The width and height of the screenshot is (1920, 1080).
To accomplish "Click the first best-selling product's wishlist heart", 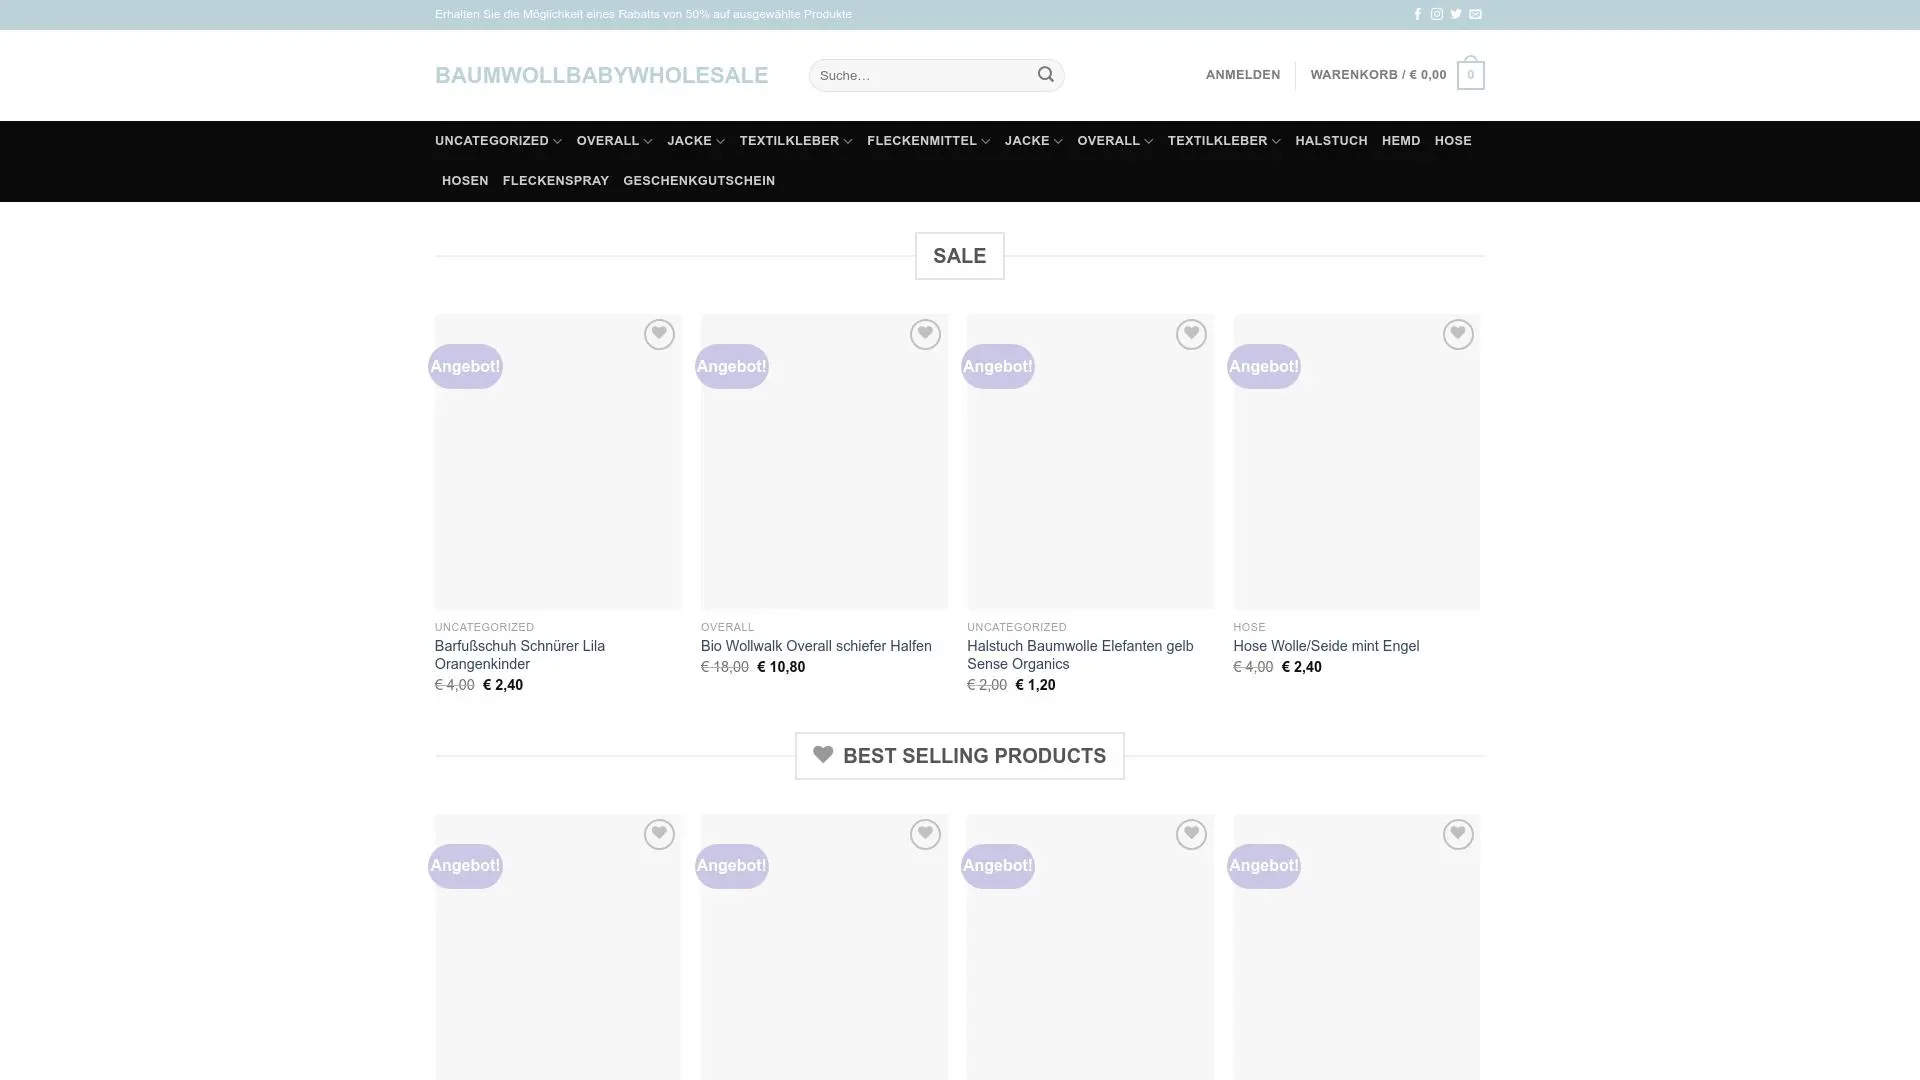I will 658,834.
